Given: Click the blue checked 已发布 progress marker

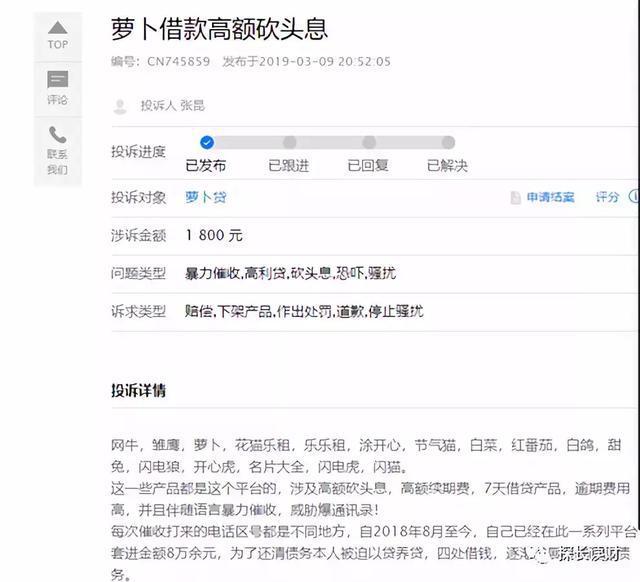Looking at the screenshot, I should coord(207,142).
